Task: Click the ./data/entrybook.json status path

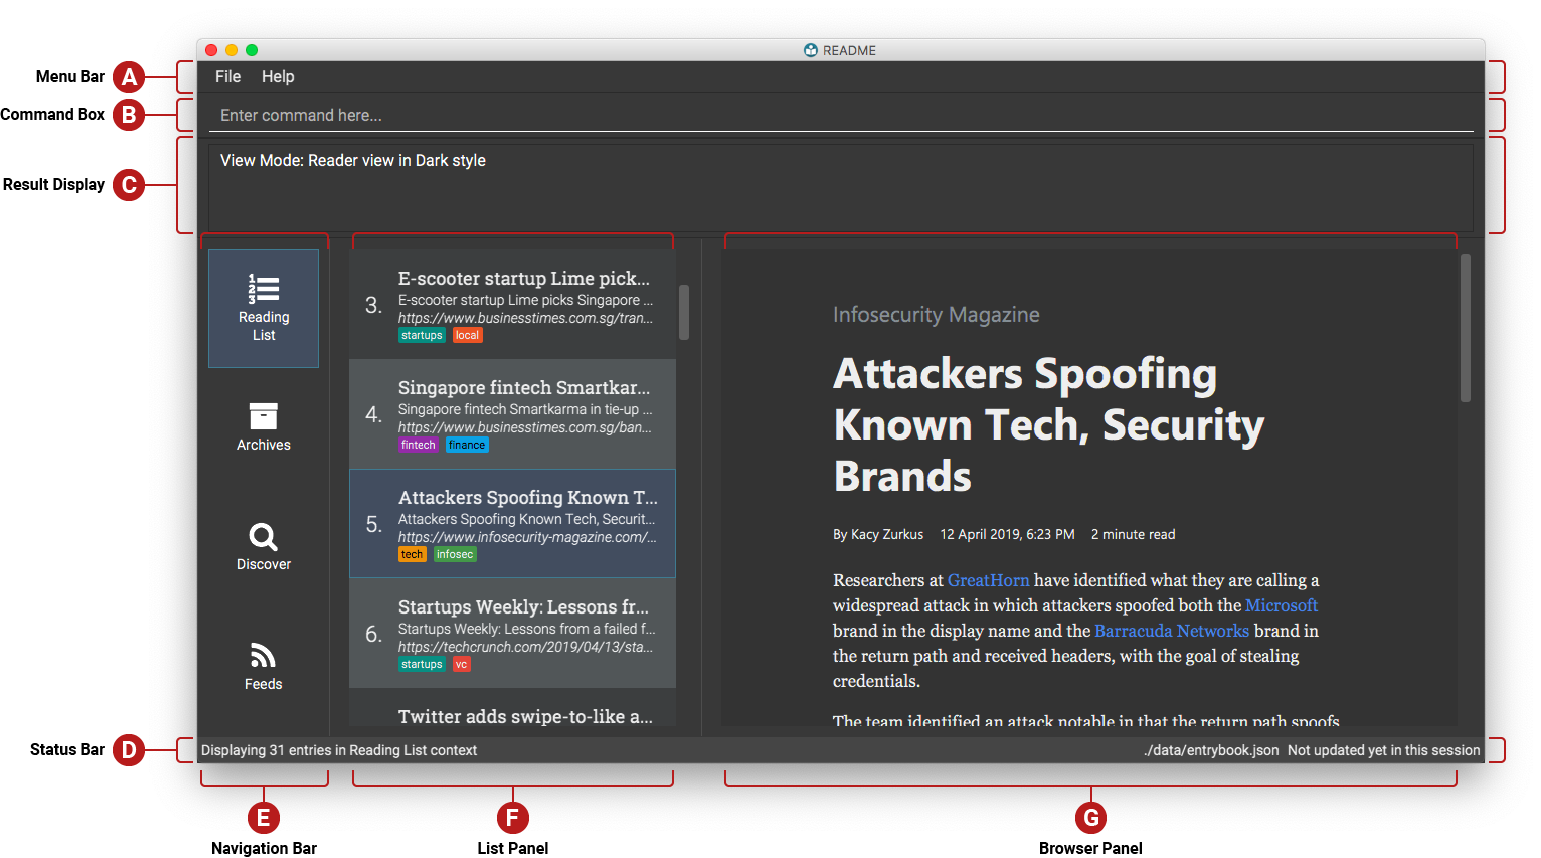Action: tap(1211, 750)
